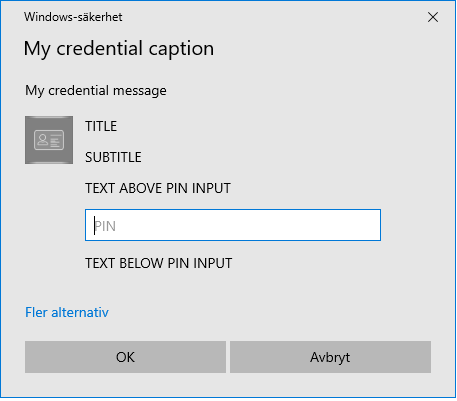Viewport: 457px width, 401px height.
Task: Click the My credential caption heading
Action: tap(119, 49)
